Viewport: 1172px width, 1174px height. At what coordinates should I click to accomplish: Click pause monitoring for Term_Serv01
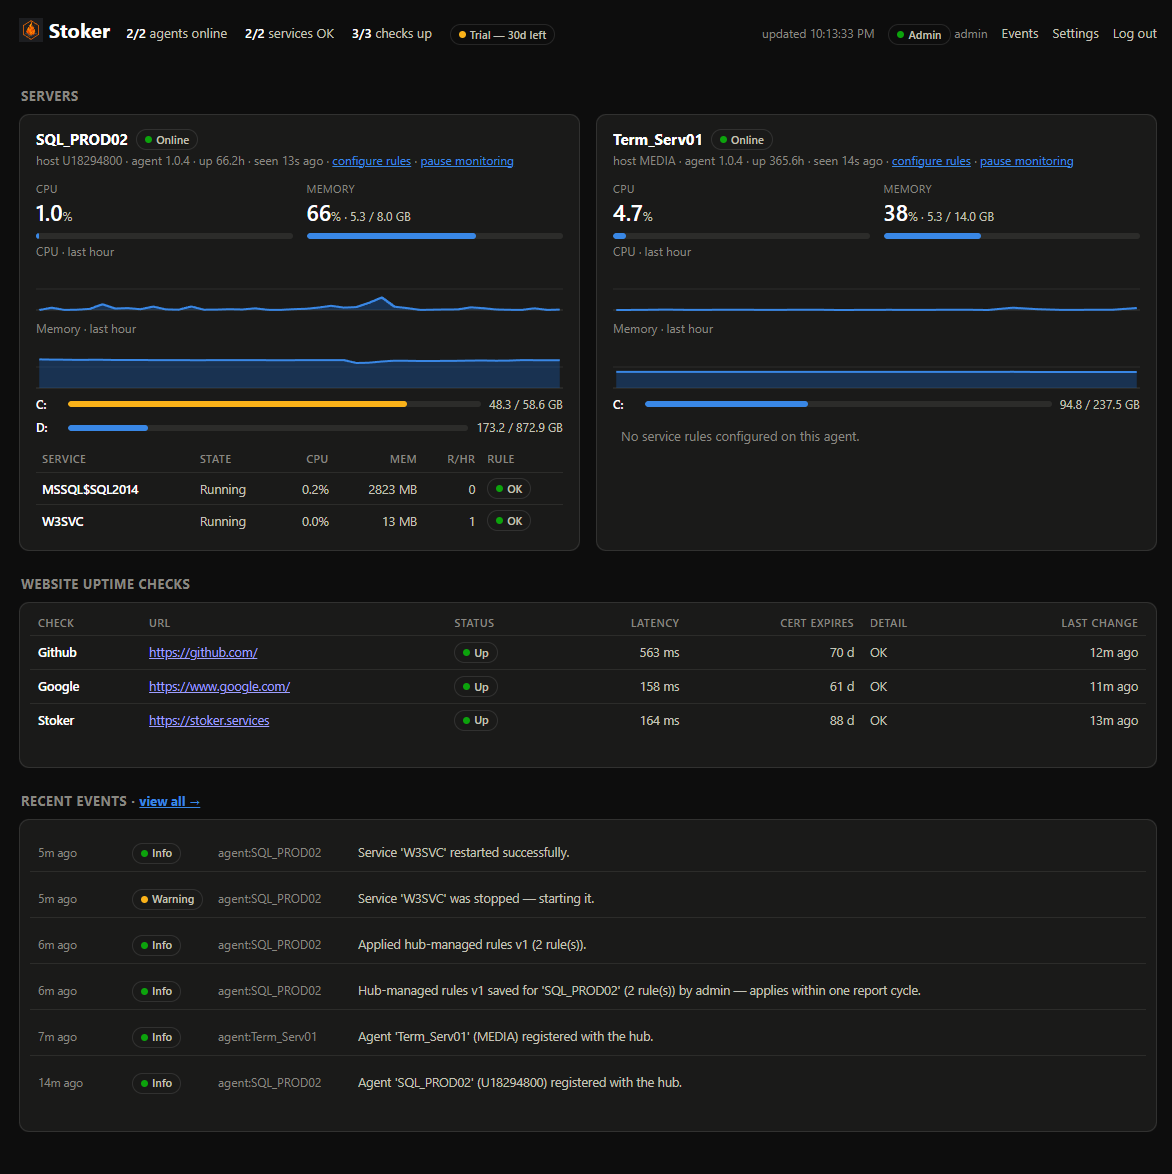tap(1026, 161)
